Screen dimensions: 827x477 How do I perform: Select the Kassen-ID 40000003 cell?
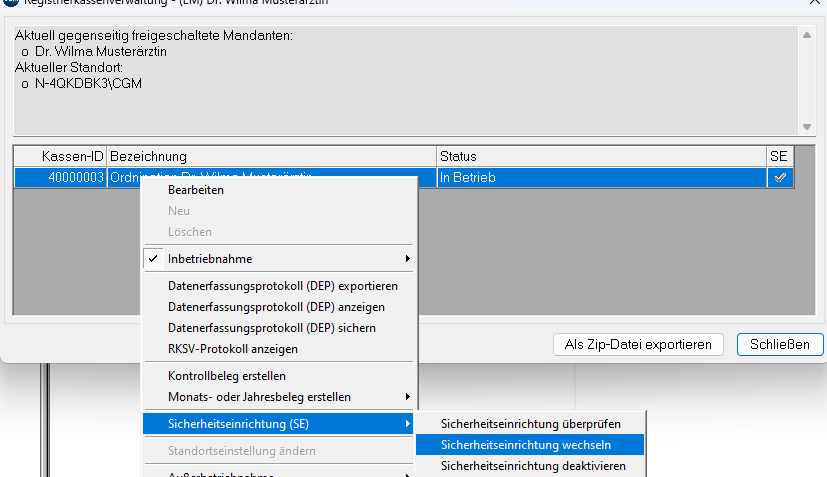pyautogui.click(x=60, y=177)
